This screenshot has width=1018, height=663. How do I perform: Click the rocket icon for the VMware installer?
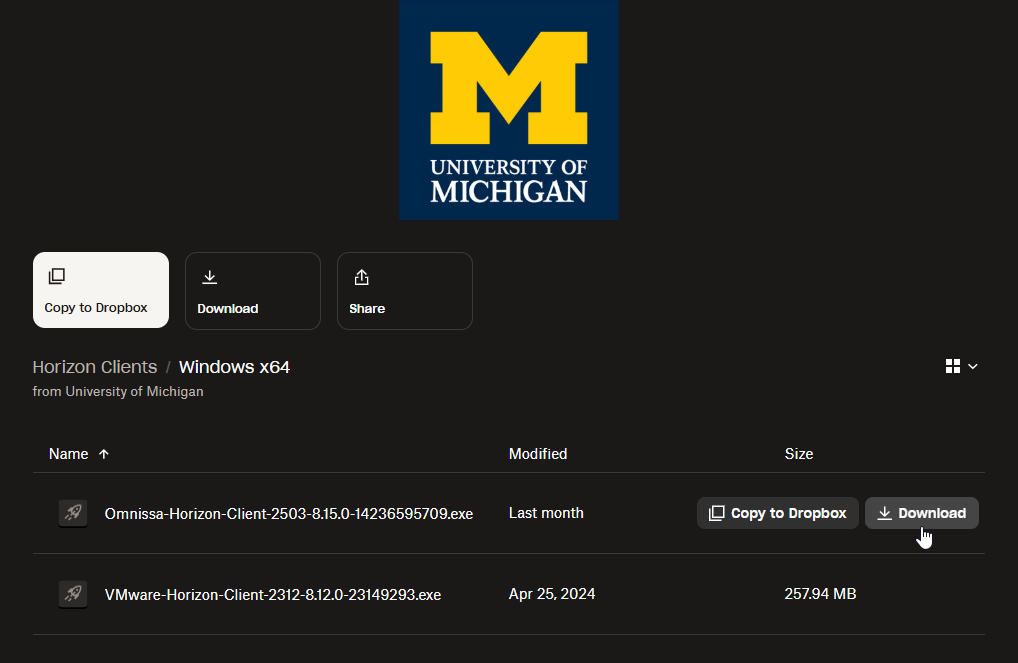[x=73, y=594]
